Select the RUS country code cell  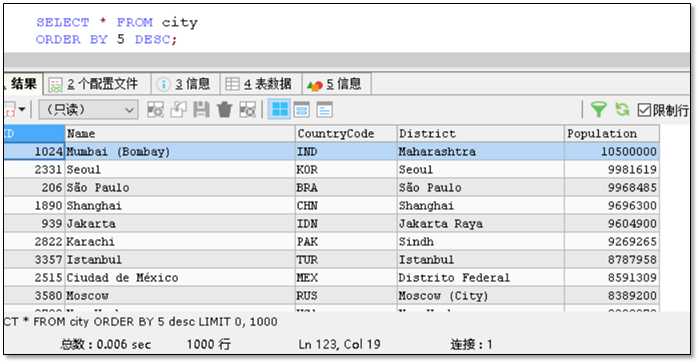point(346,296)
